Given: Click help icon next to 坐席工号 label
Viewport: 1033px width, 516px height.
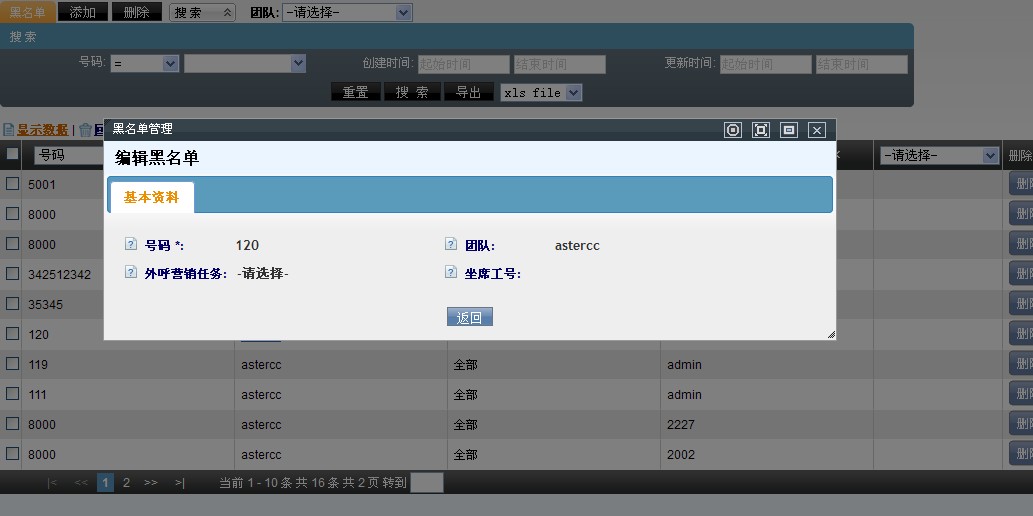Looking at the screenshot, I should pyautogui.click(x=451, y=272).
